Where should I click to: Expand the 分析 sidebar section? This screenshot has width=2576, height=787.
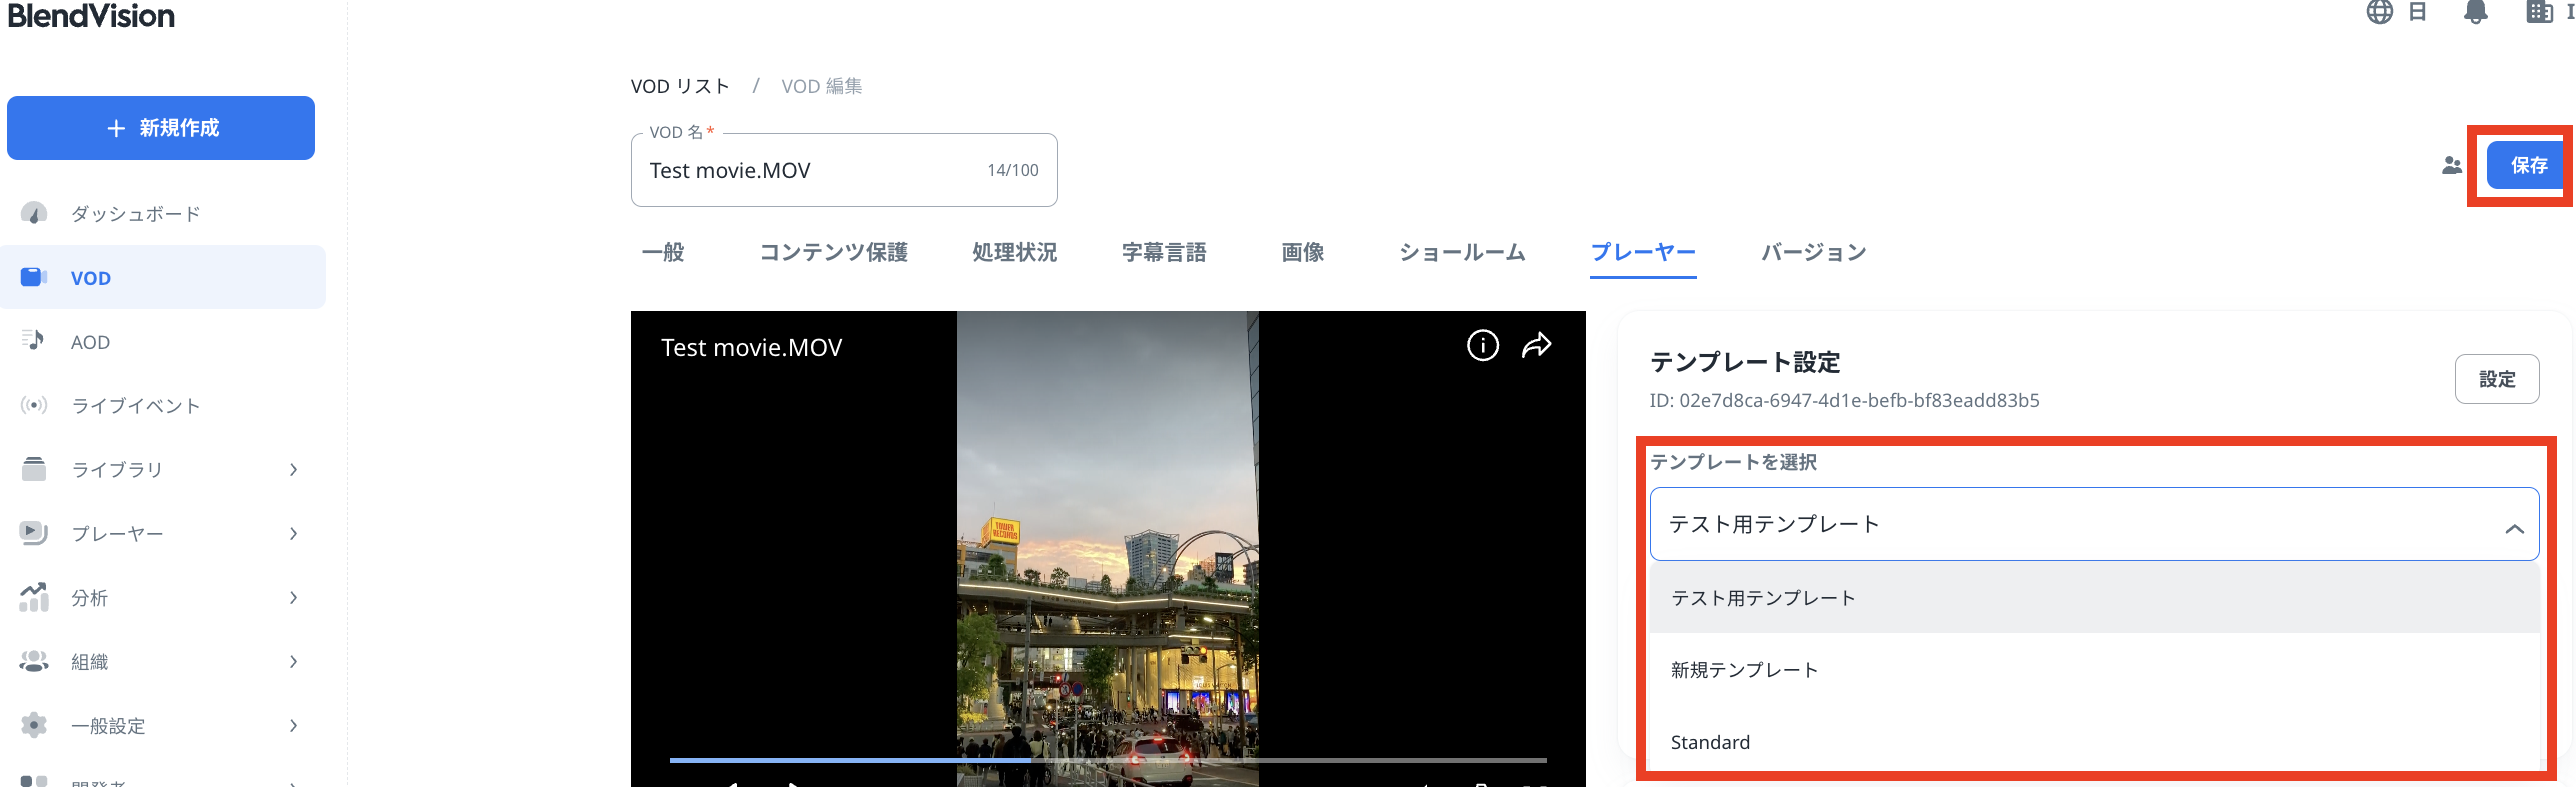click(x=160, y=598)
